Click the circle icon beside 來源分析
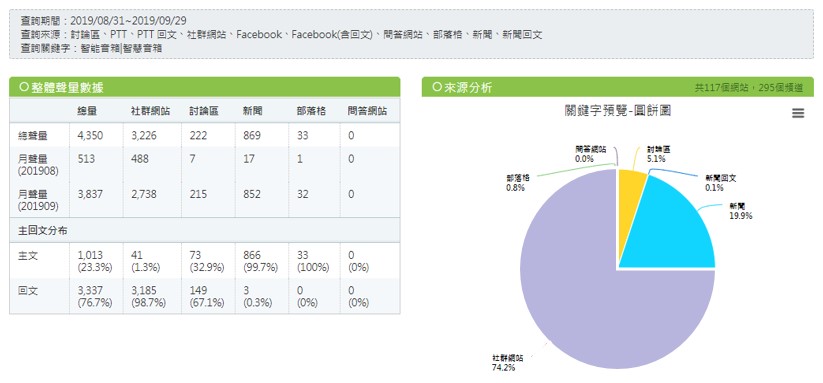 (437, 87)
